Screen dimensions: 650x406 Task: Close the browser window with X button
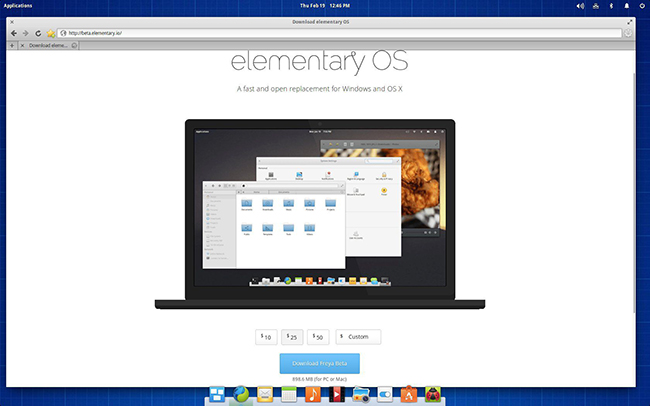[x=12, y=22]
